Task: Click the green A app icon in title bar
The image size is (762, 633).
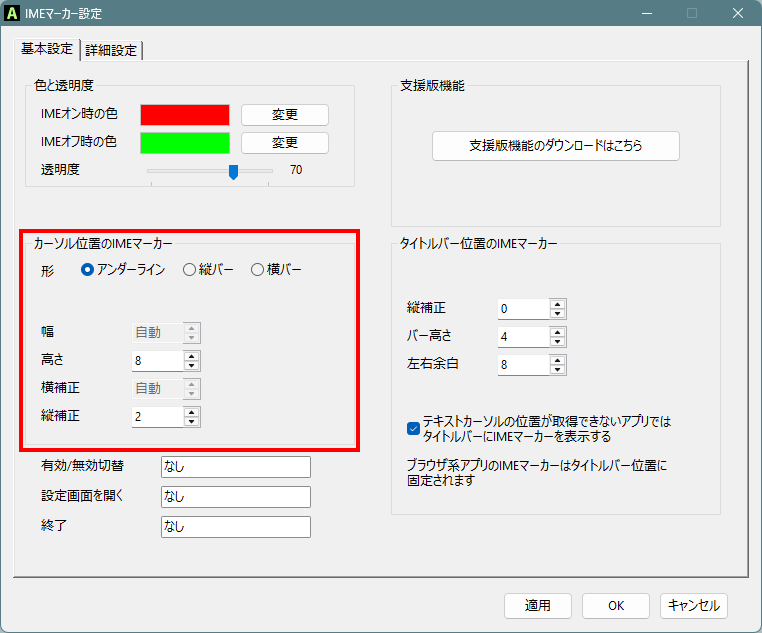Action: (12, 13)
